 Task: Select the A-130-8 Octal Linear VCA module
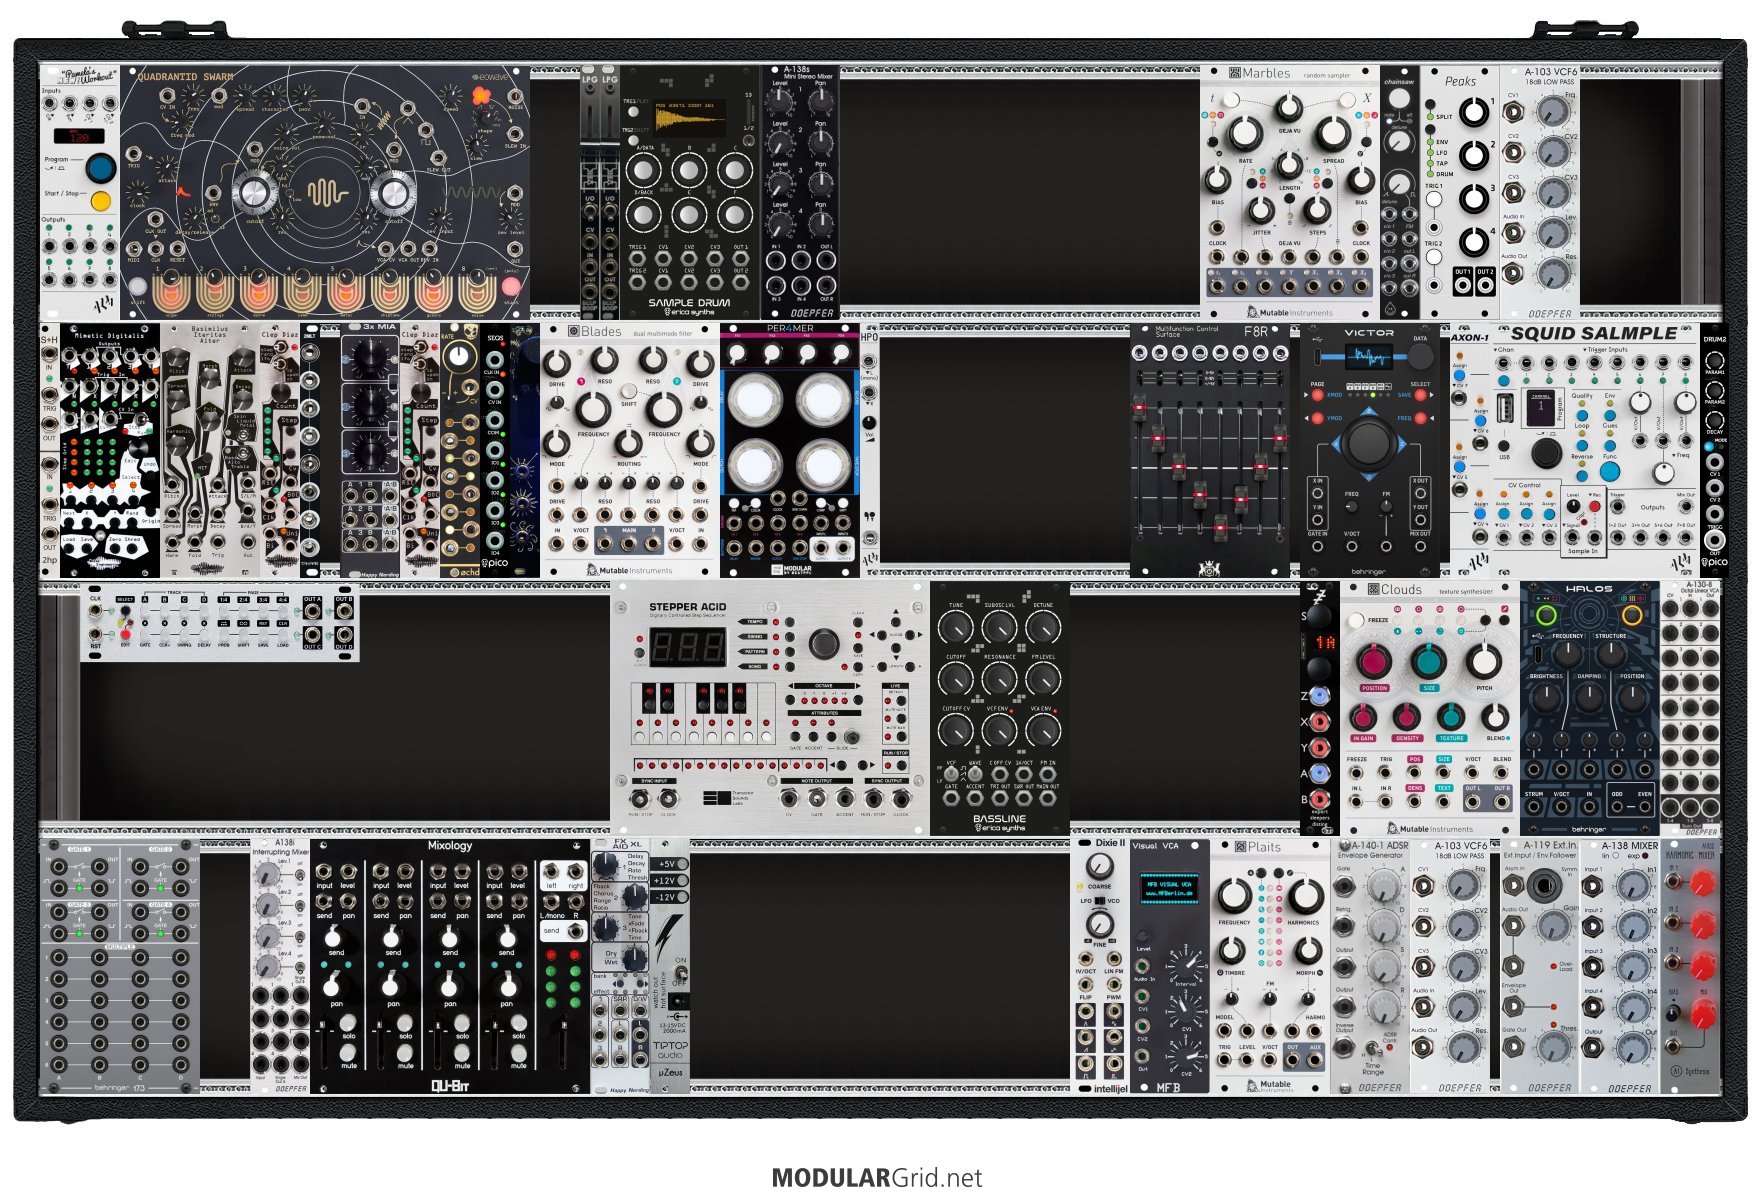1690,708
